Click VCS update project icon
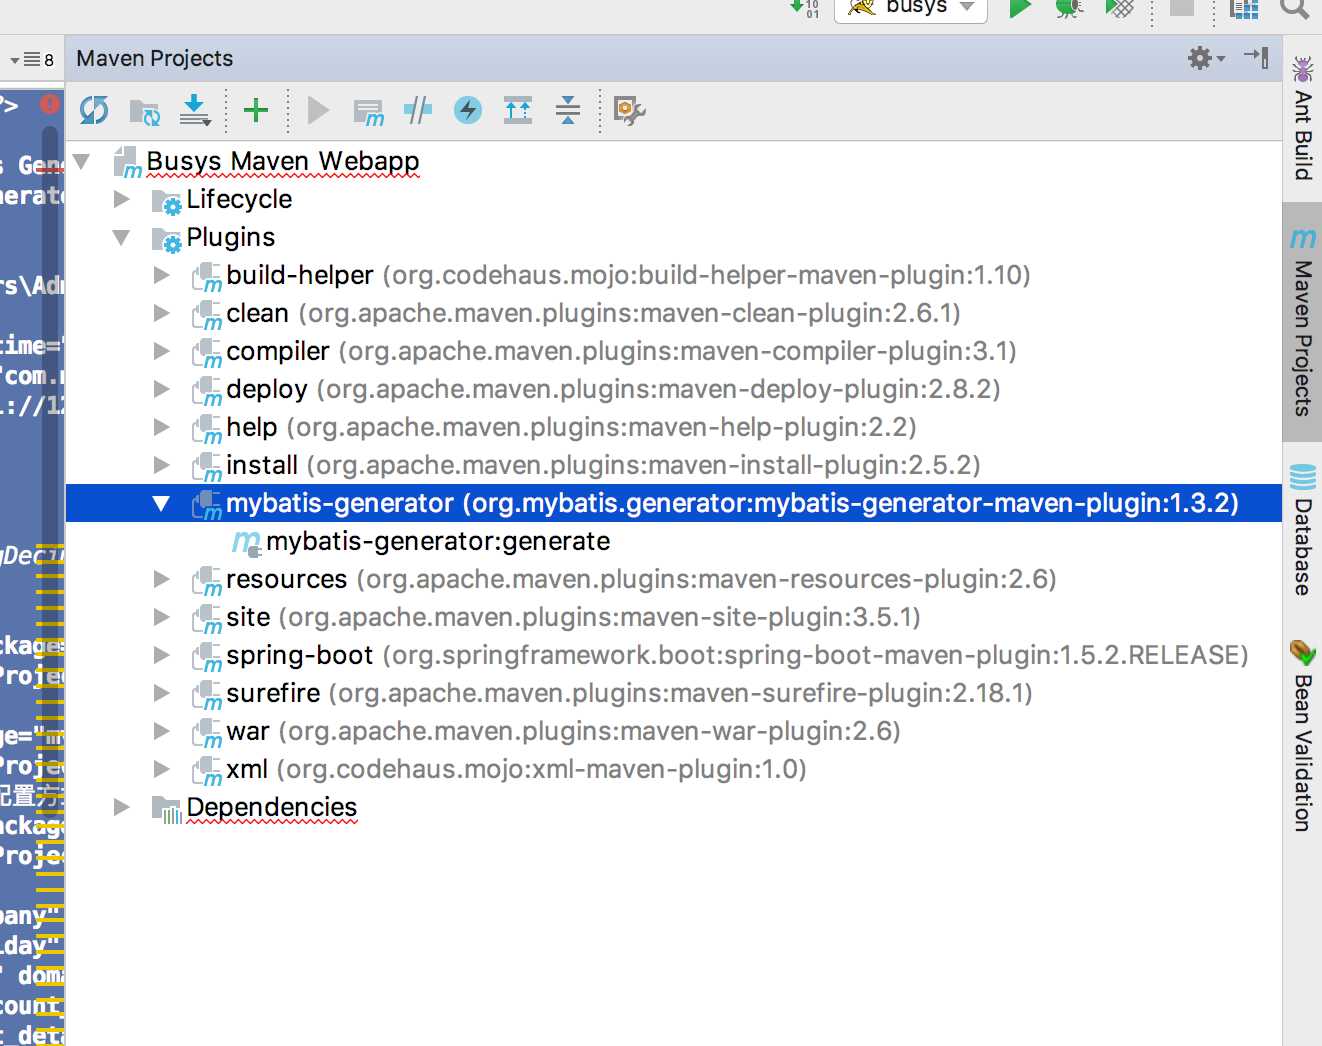 [805, 8]
